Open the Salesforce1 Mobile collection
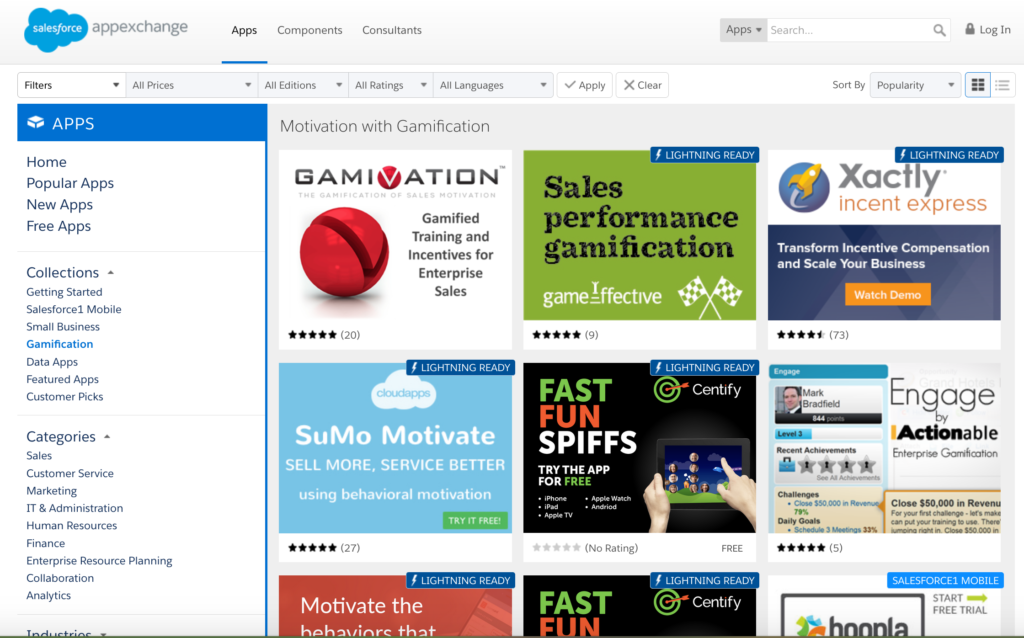Image resolution: width=1024 pixels, height=638 pixels. click(74, 310)
